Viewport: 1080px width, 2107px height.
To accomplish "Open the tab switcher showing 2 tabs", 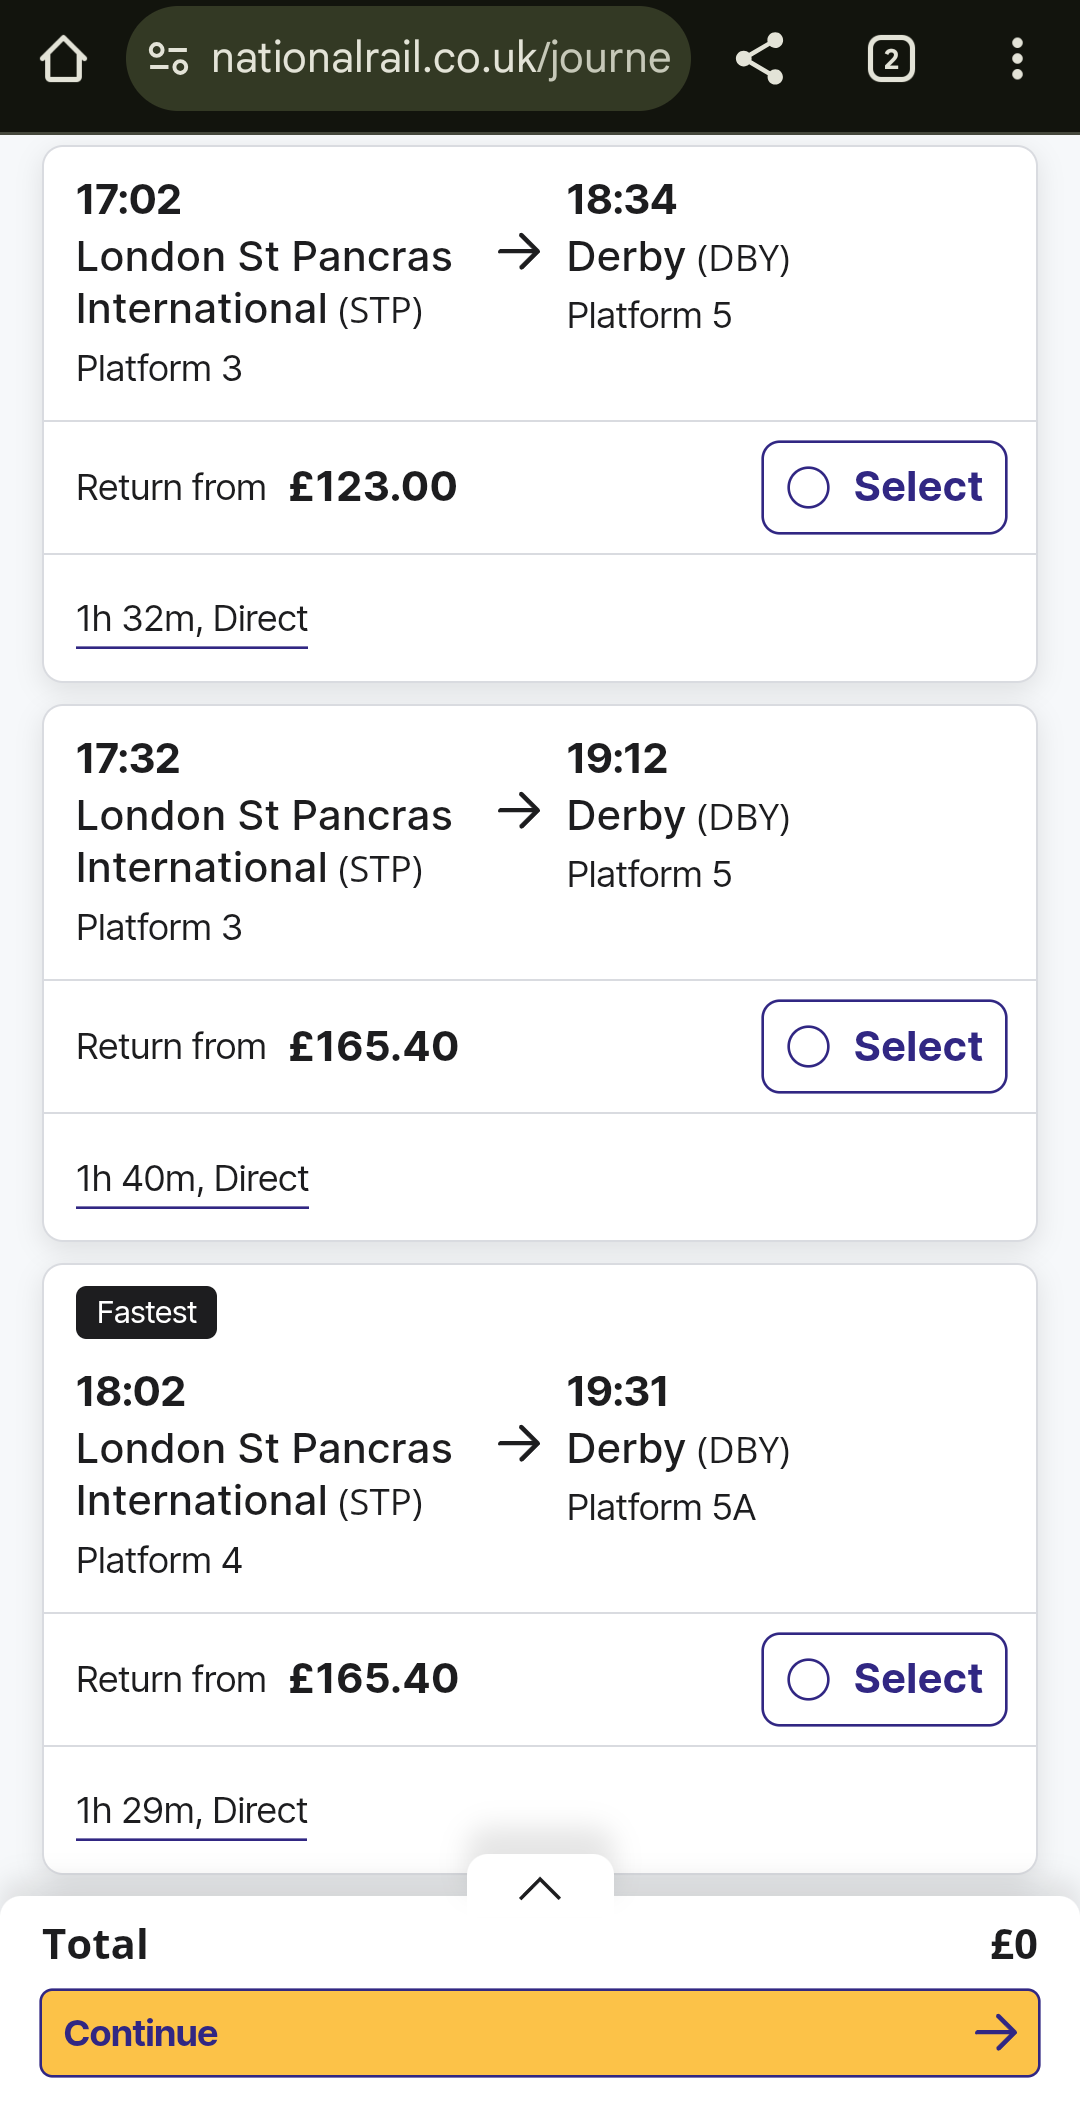I will (x=890, y=59).
